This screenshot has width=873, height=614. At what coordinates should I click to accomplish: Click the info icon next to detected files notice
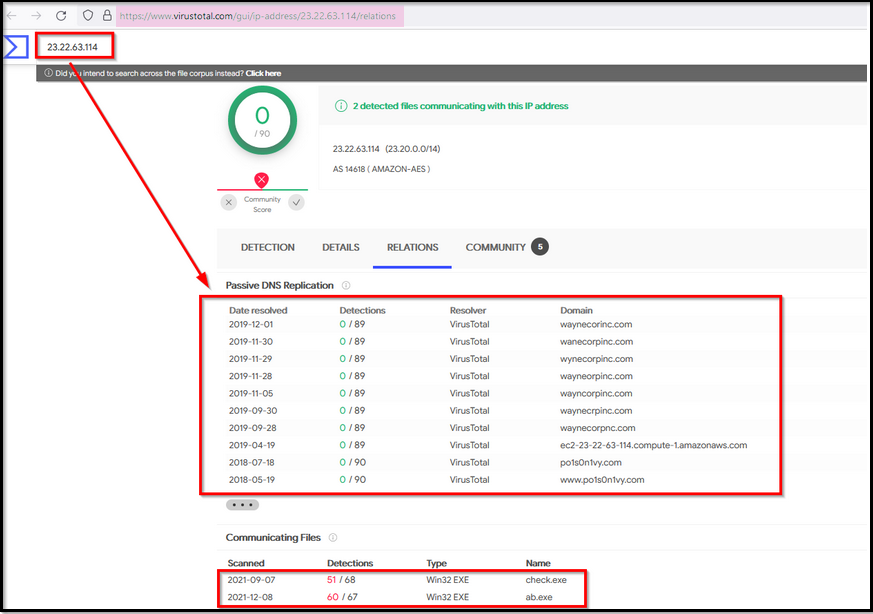click(x=341, y=106)
